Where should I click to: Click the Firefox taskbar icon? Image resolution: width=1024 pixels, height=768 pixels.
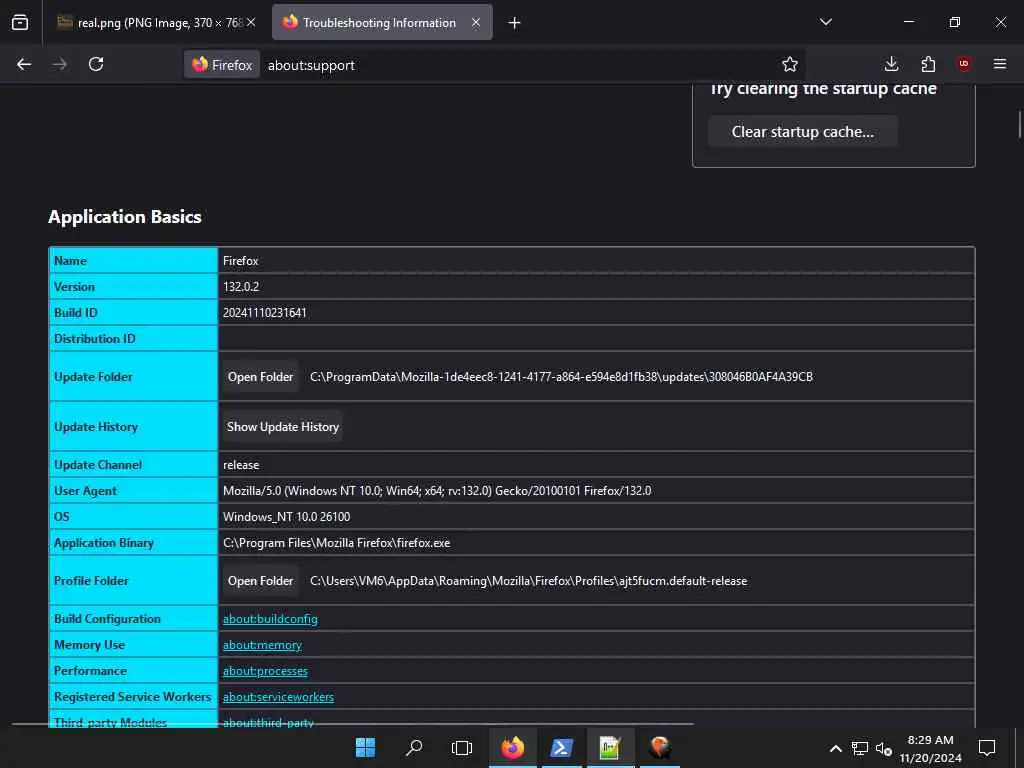coord(513,747)
